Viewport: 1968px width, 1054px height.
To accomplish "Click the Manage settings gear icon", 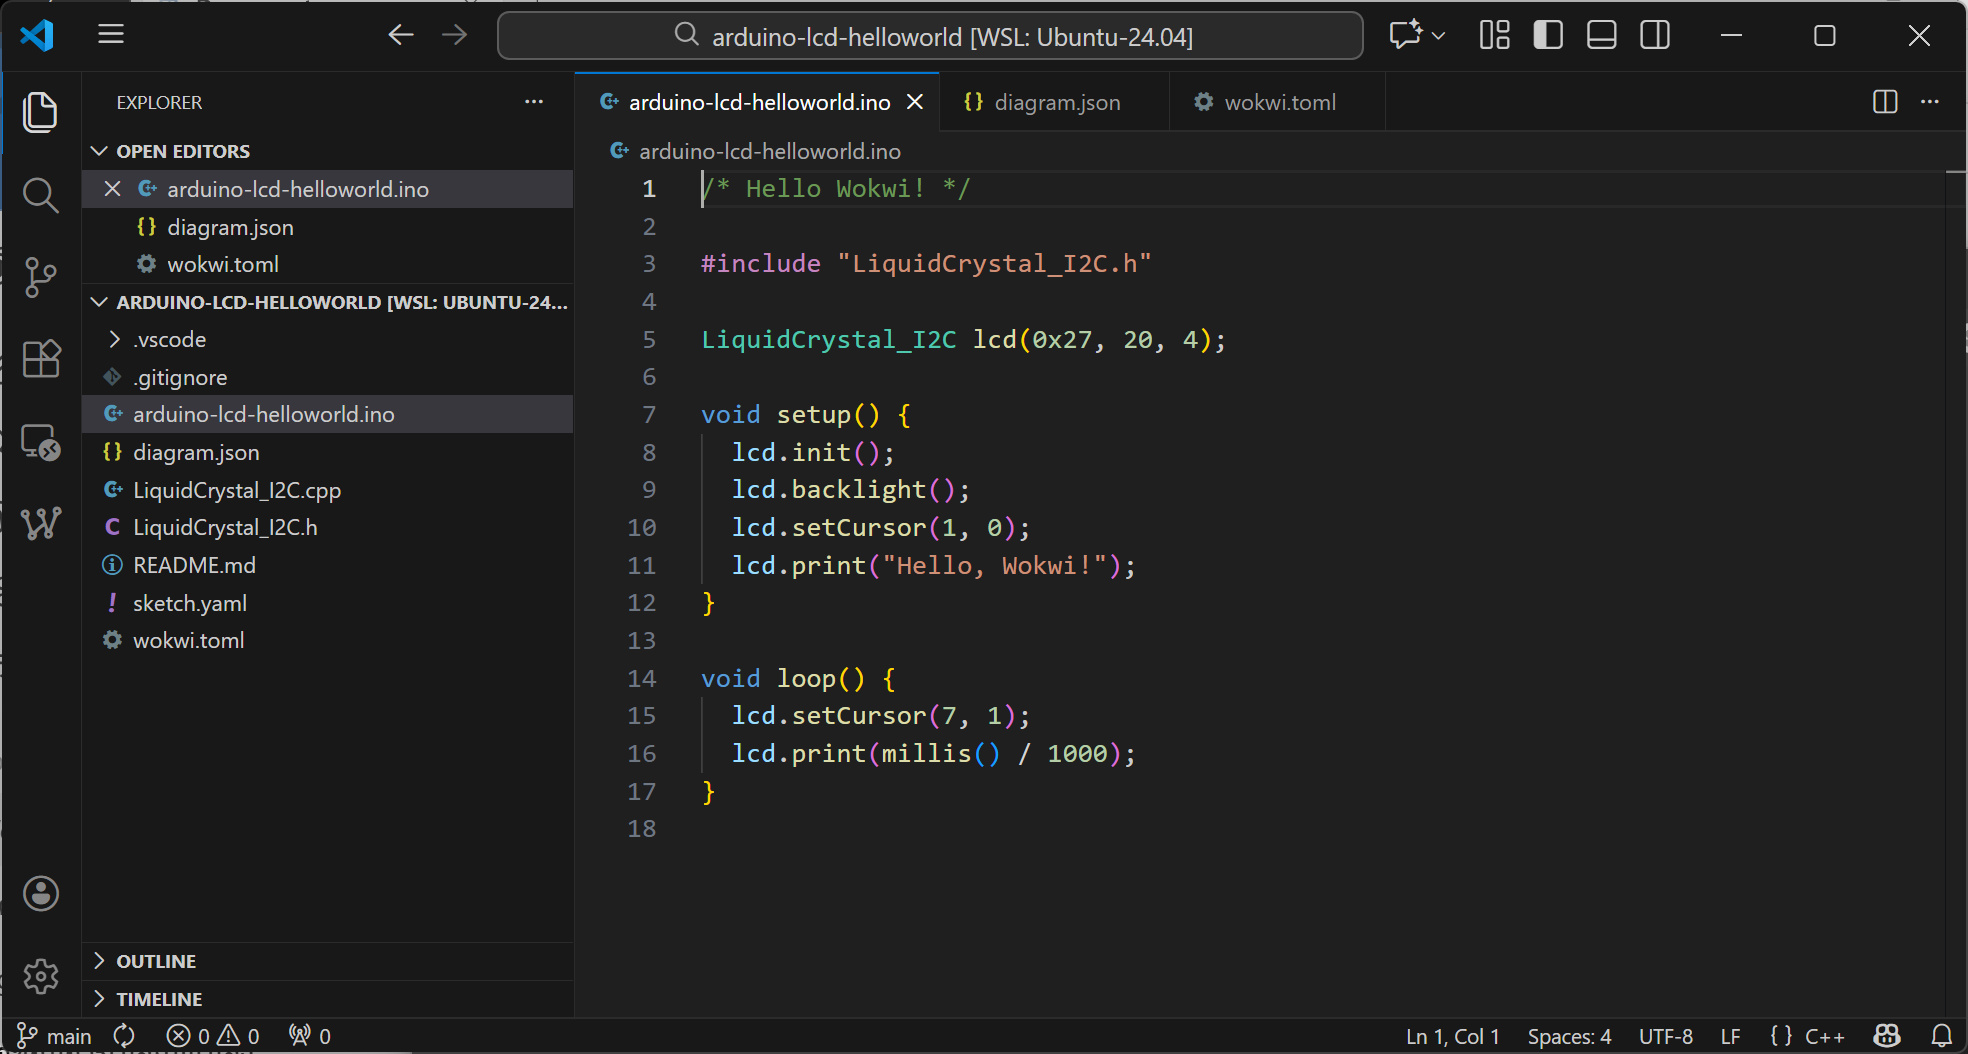I will point(40,975).
